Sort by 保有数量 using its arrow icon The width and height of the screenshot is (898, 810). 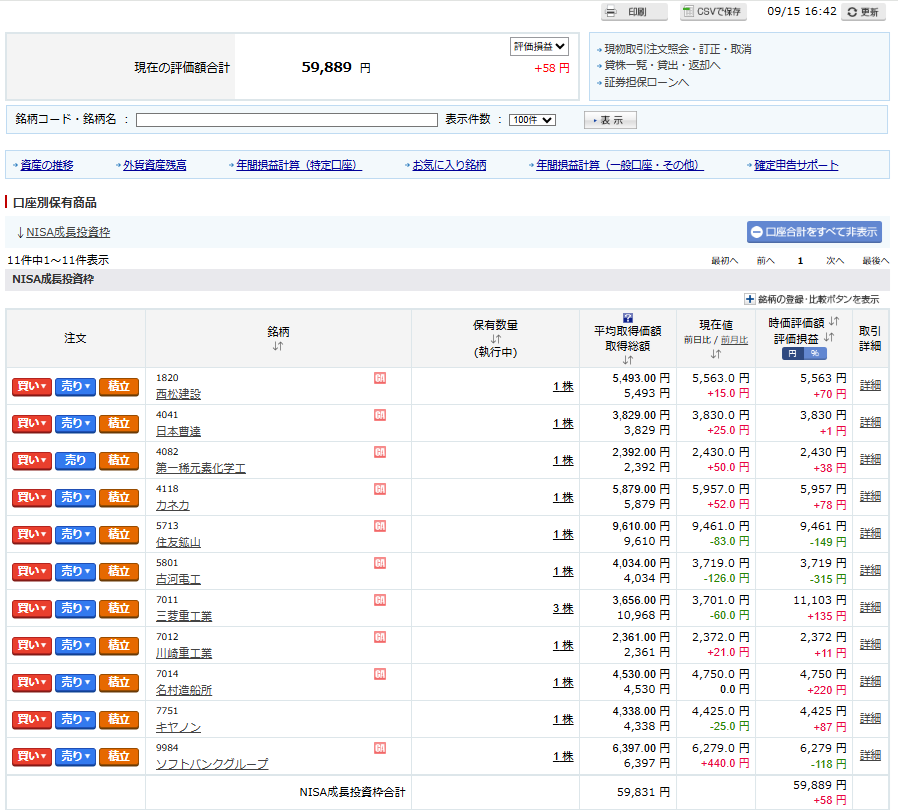[x=495, y=339]
